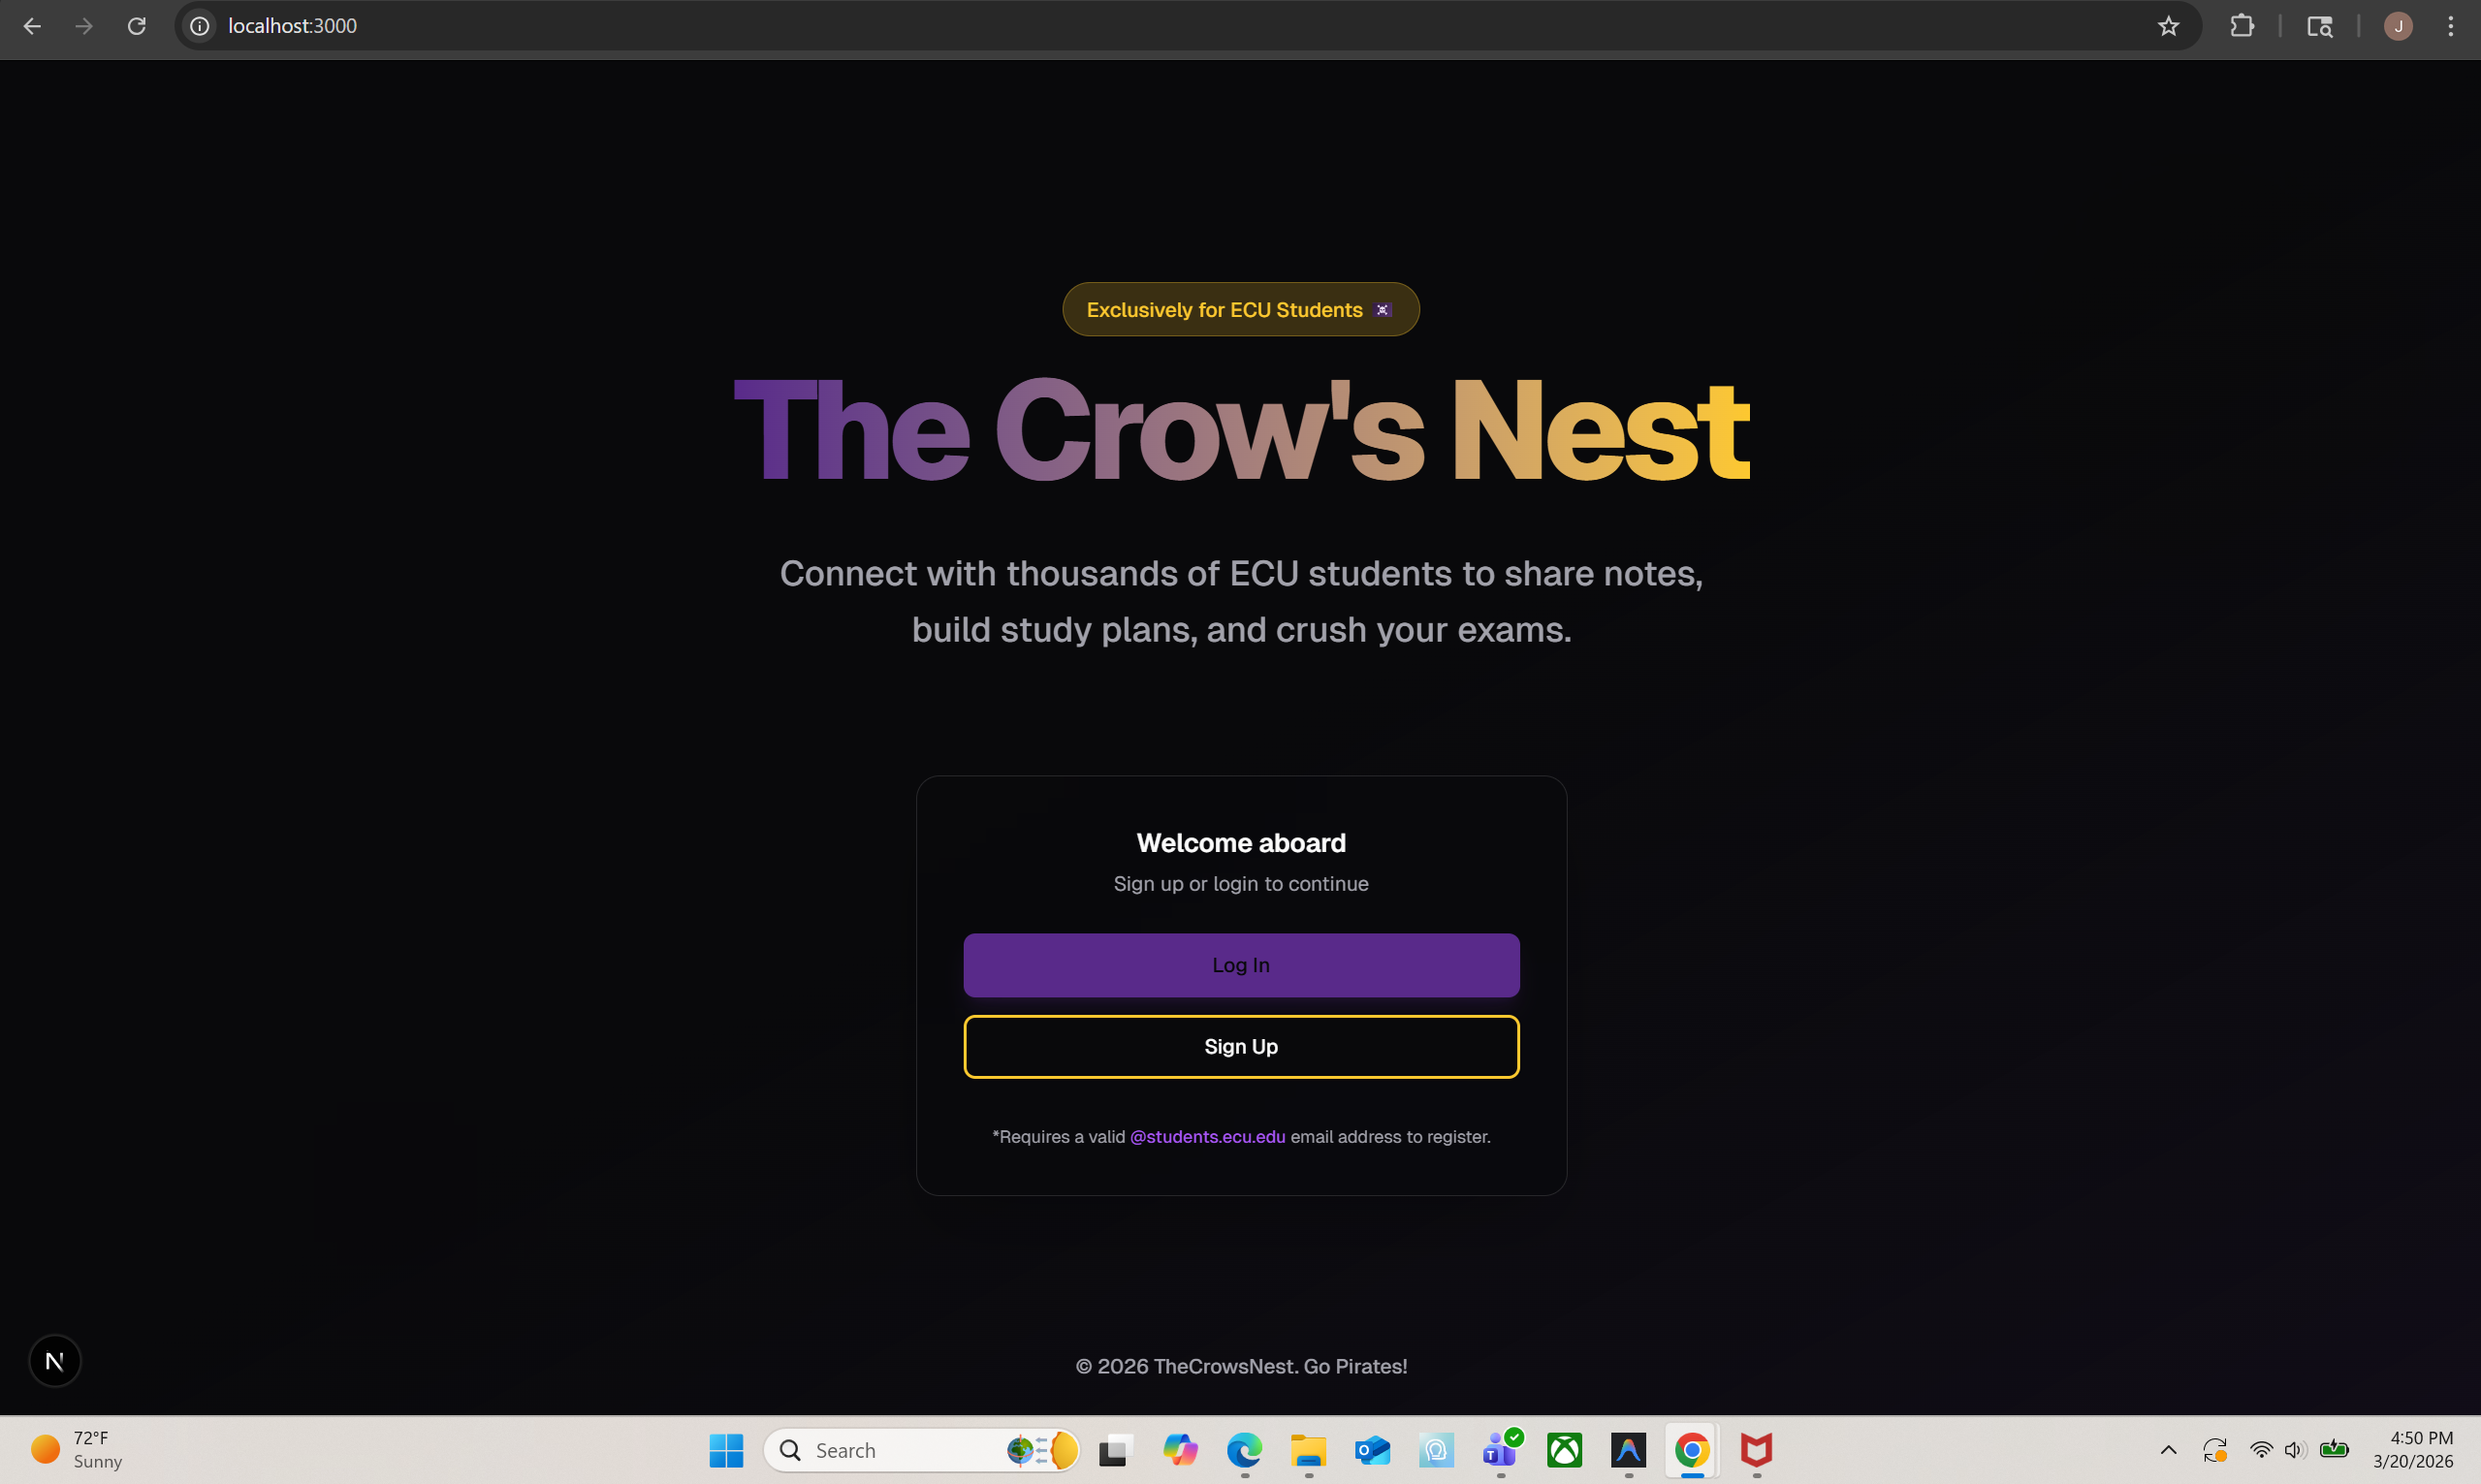Click the taskbar Search box
This screenshot has height=1484, width=2481.
click(x=921, y=1450)
